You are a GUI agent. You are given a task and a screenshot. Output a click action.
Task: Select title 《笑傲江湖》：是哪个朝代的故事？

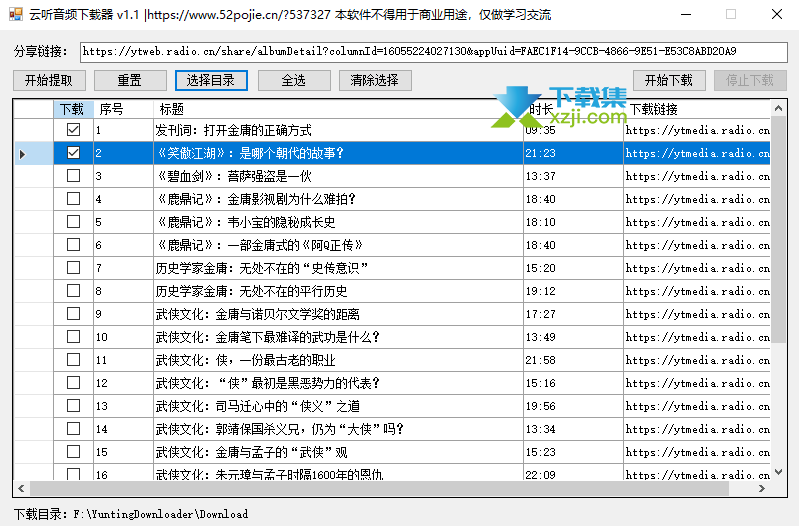pos(250,153)
